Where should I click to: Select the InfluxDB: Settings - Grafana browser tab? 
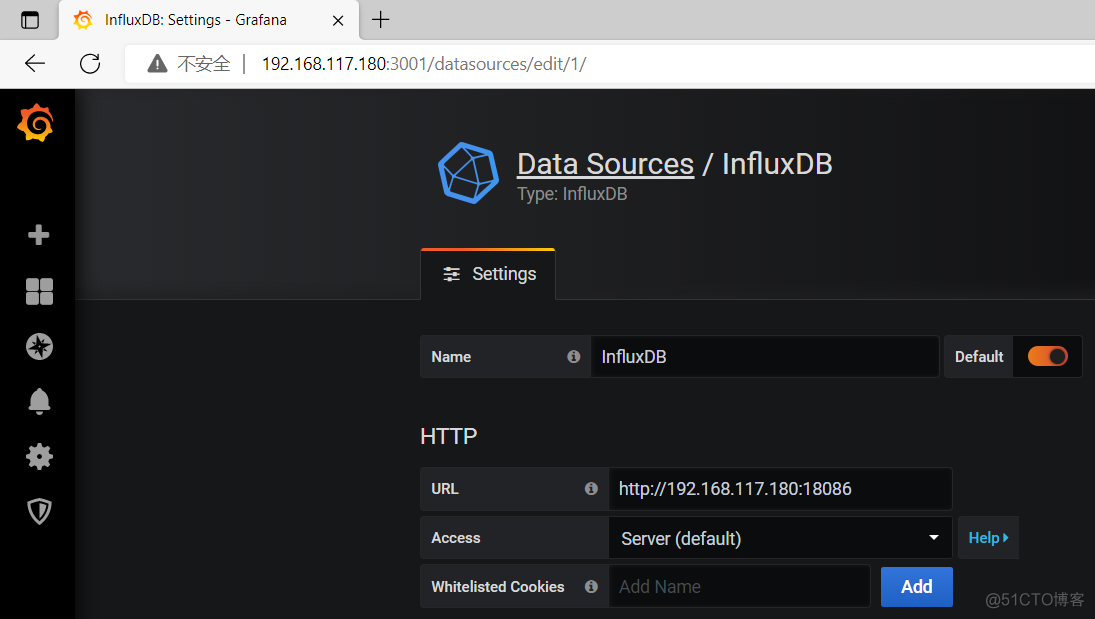[x=209, y=20]
